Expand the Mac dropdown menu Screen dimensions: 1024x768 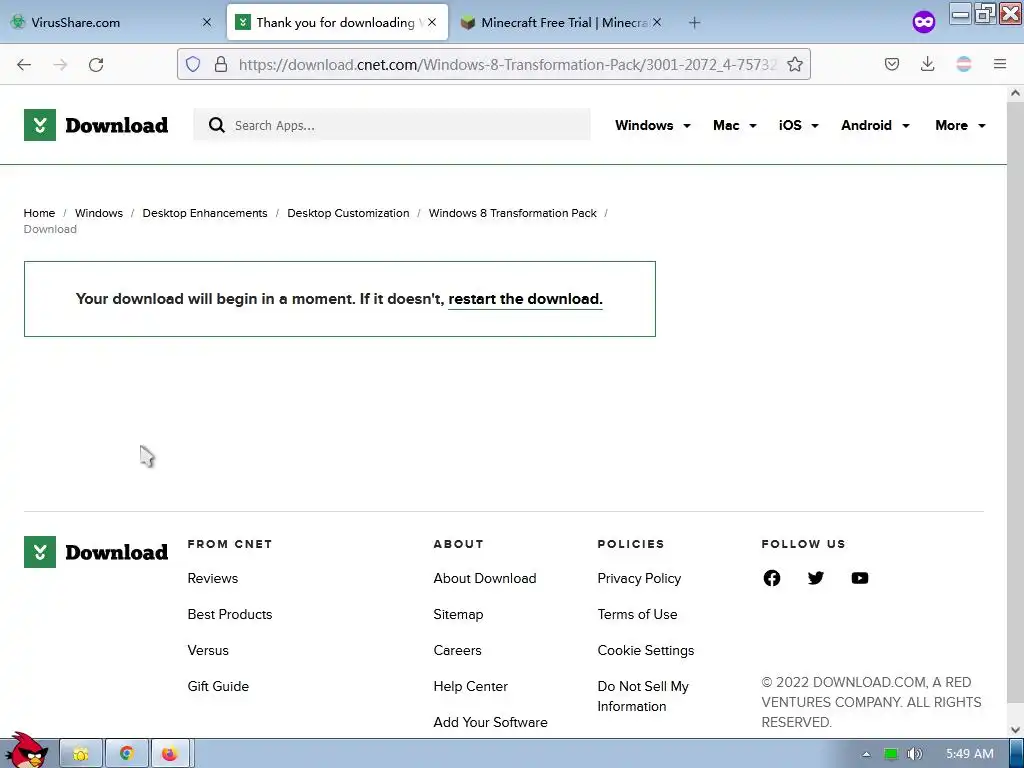(735, 125)
